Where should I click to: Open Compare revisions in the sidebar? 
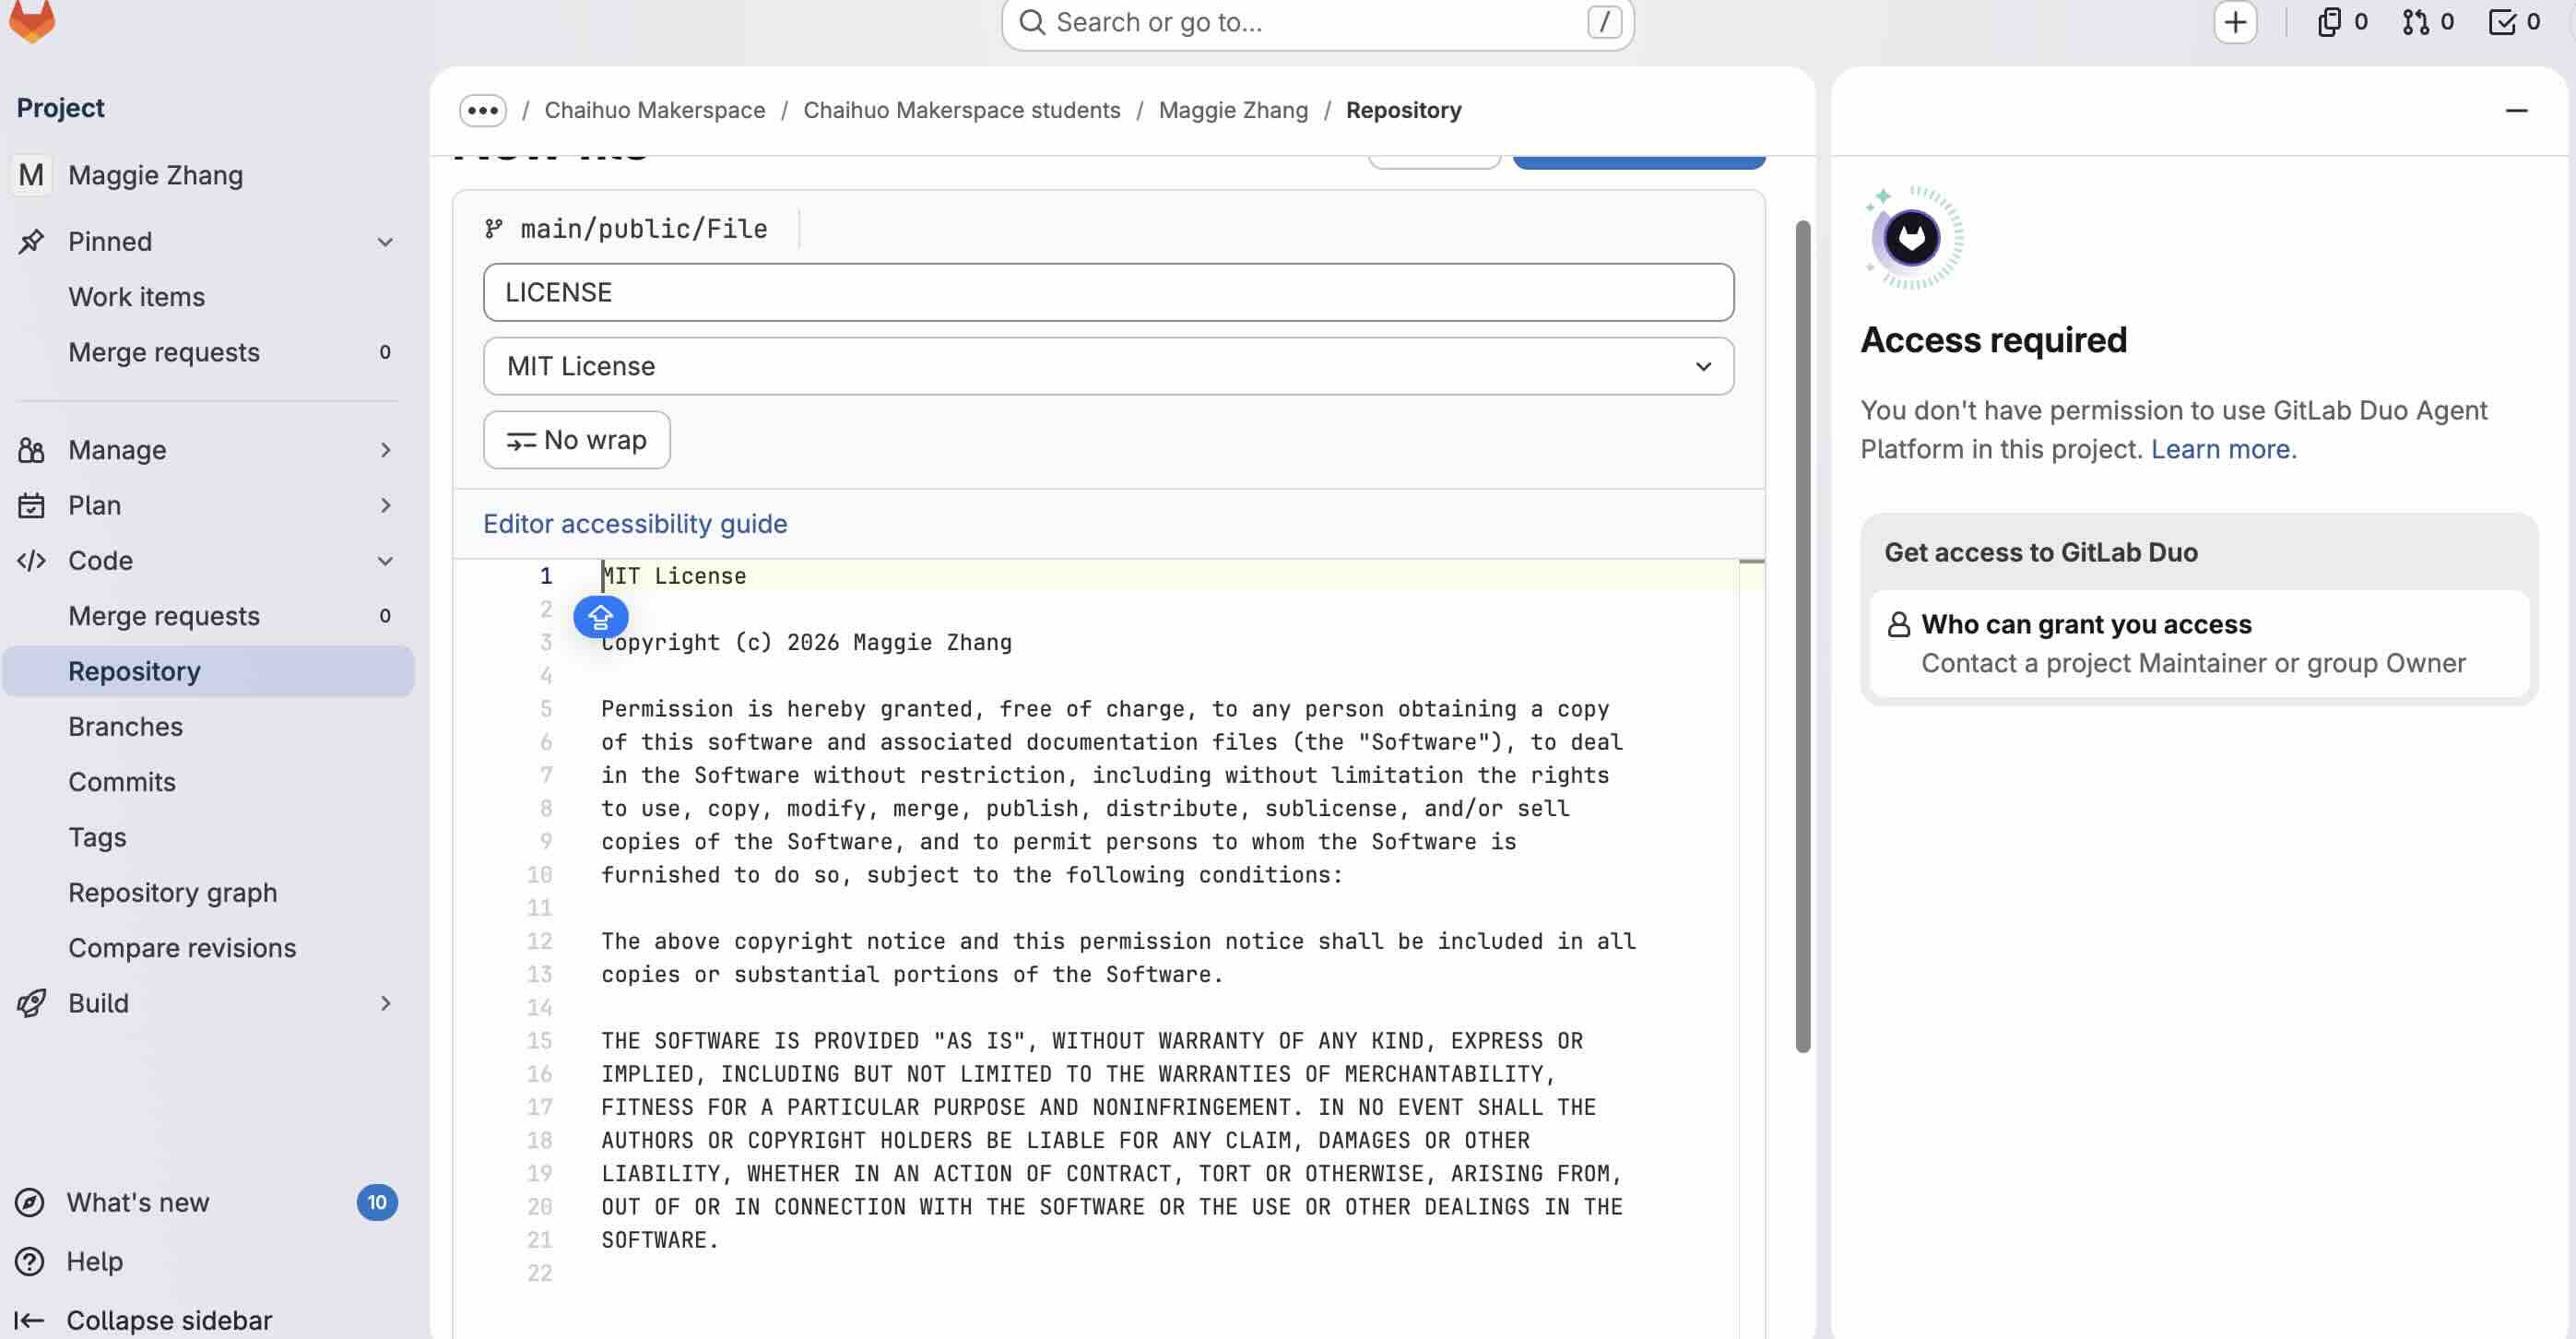pyautogui.click(x=208, y=948)
